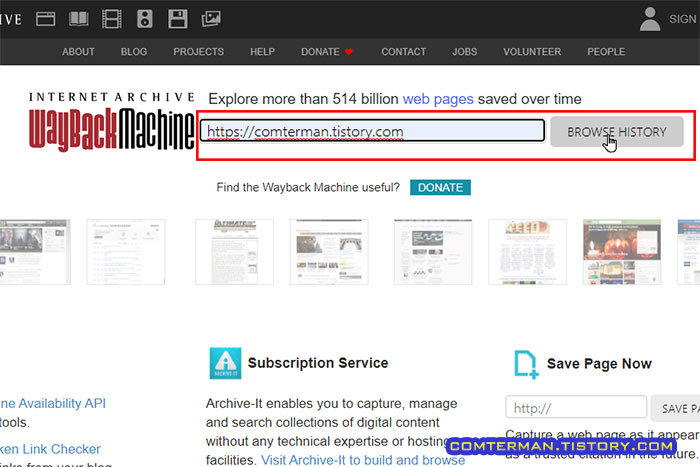The width and height of the screenshot is (700, 467).
Task: Open the yellow-lettered header site thumbnail
Action: point(527,252)
